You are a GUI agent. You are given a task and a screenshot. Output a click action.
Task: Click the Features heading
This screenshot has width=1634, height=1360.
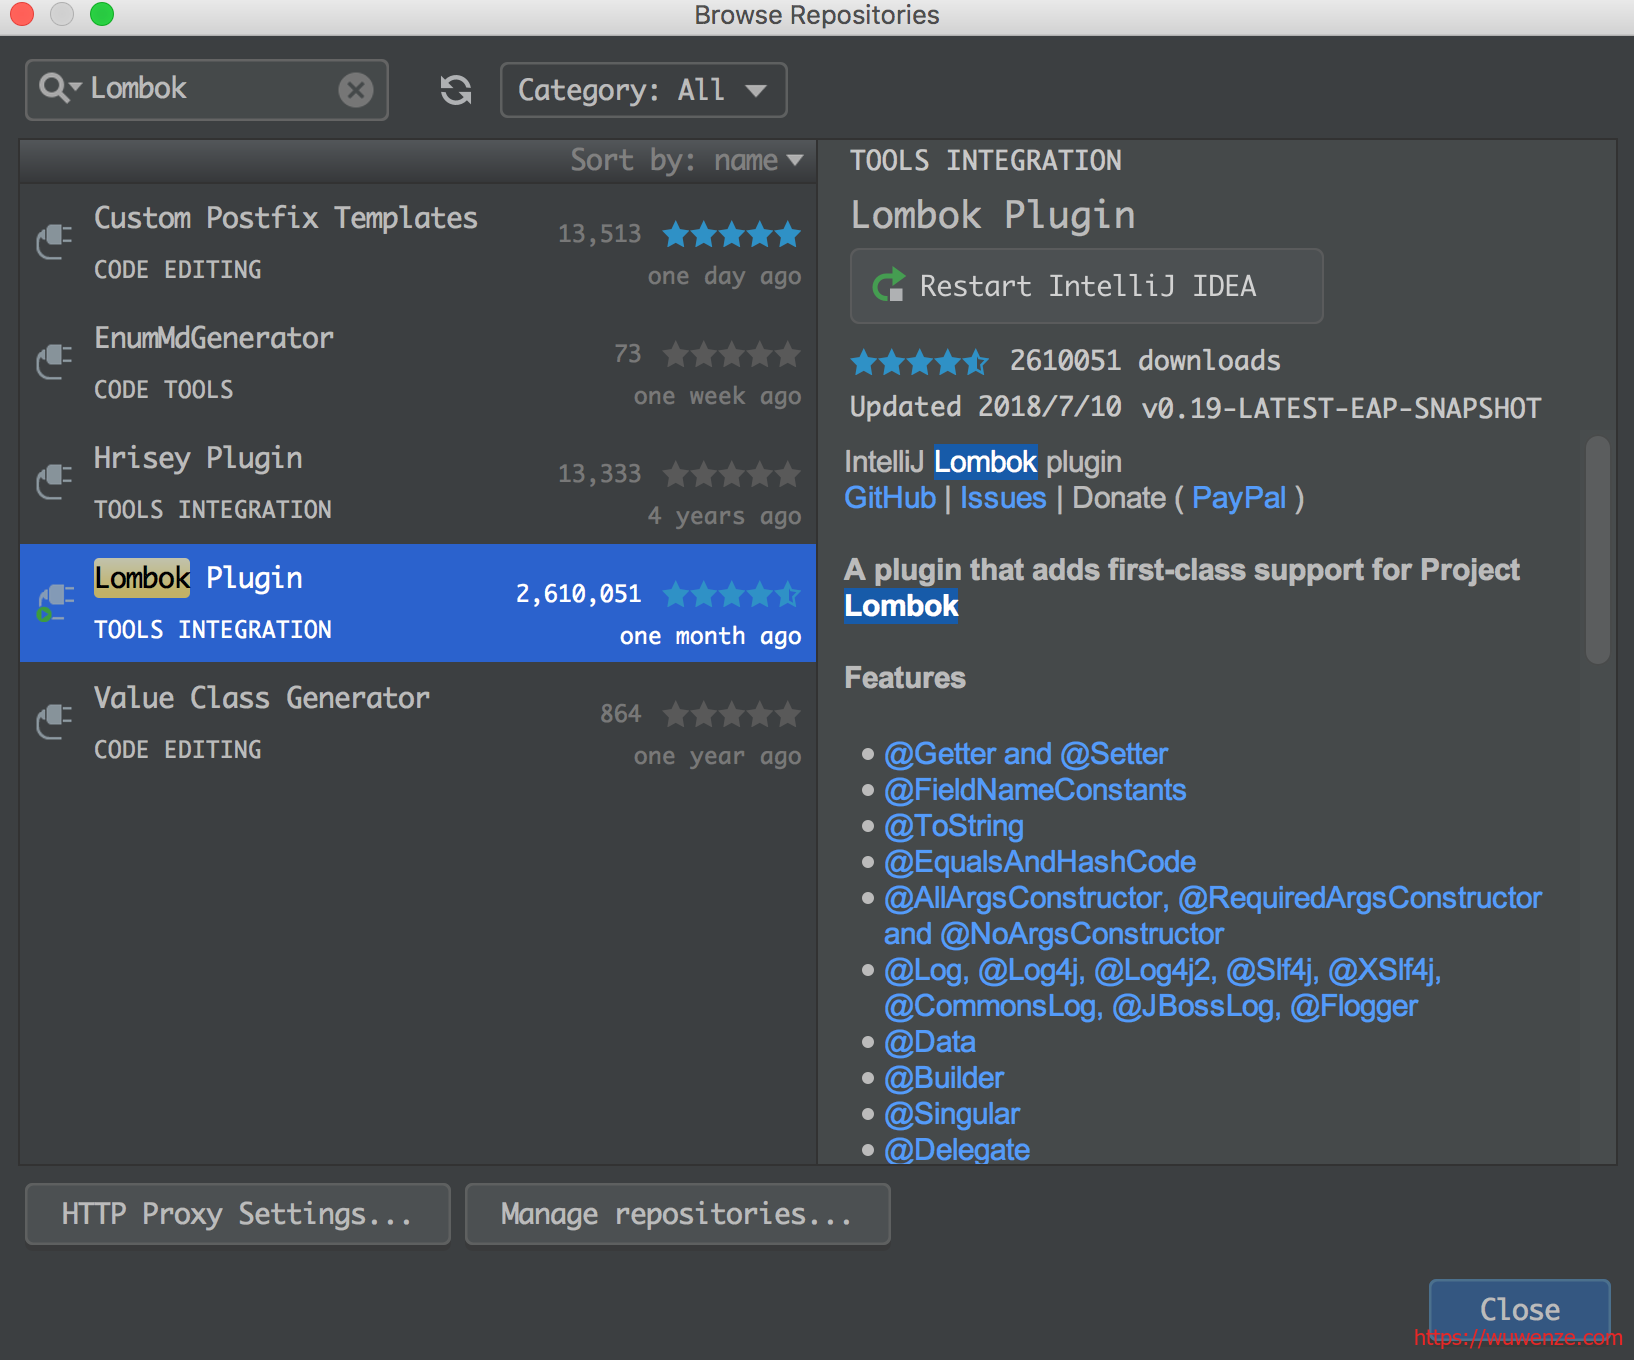tap(905, 678)
